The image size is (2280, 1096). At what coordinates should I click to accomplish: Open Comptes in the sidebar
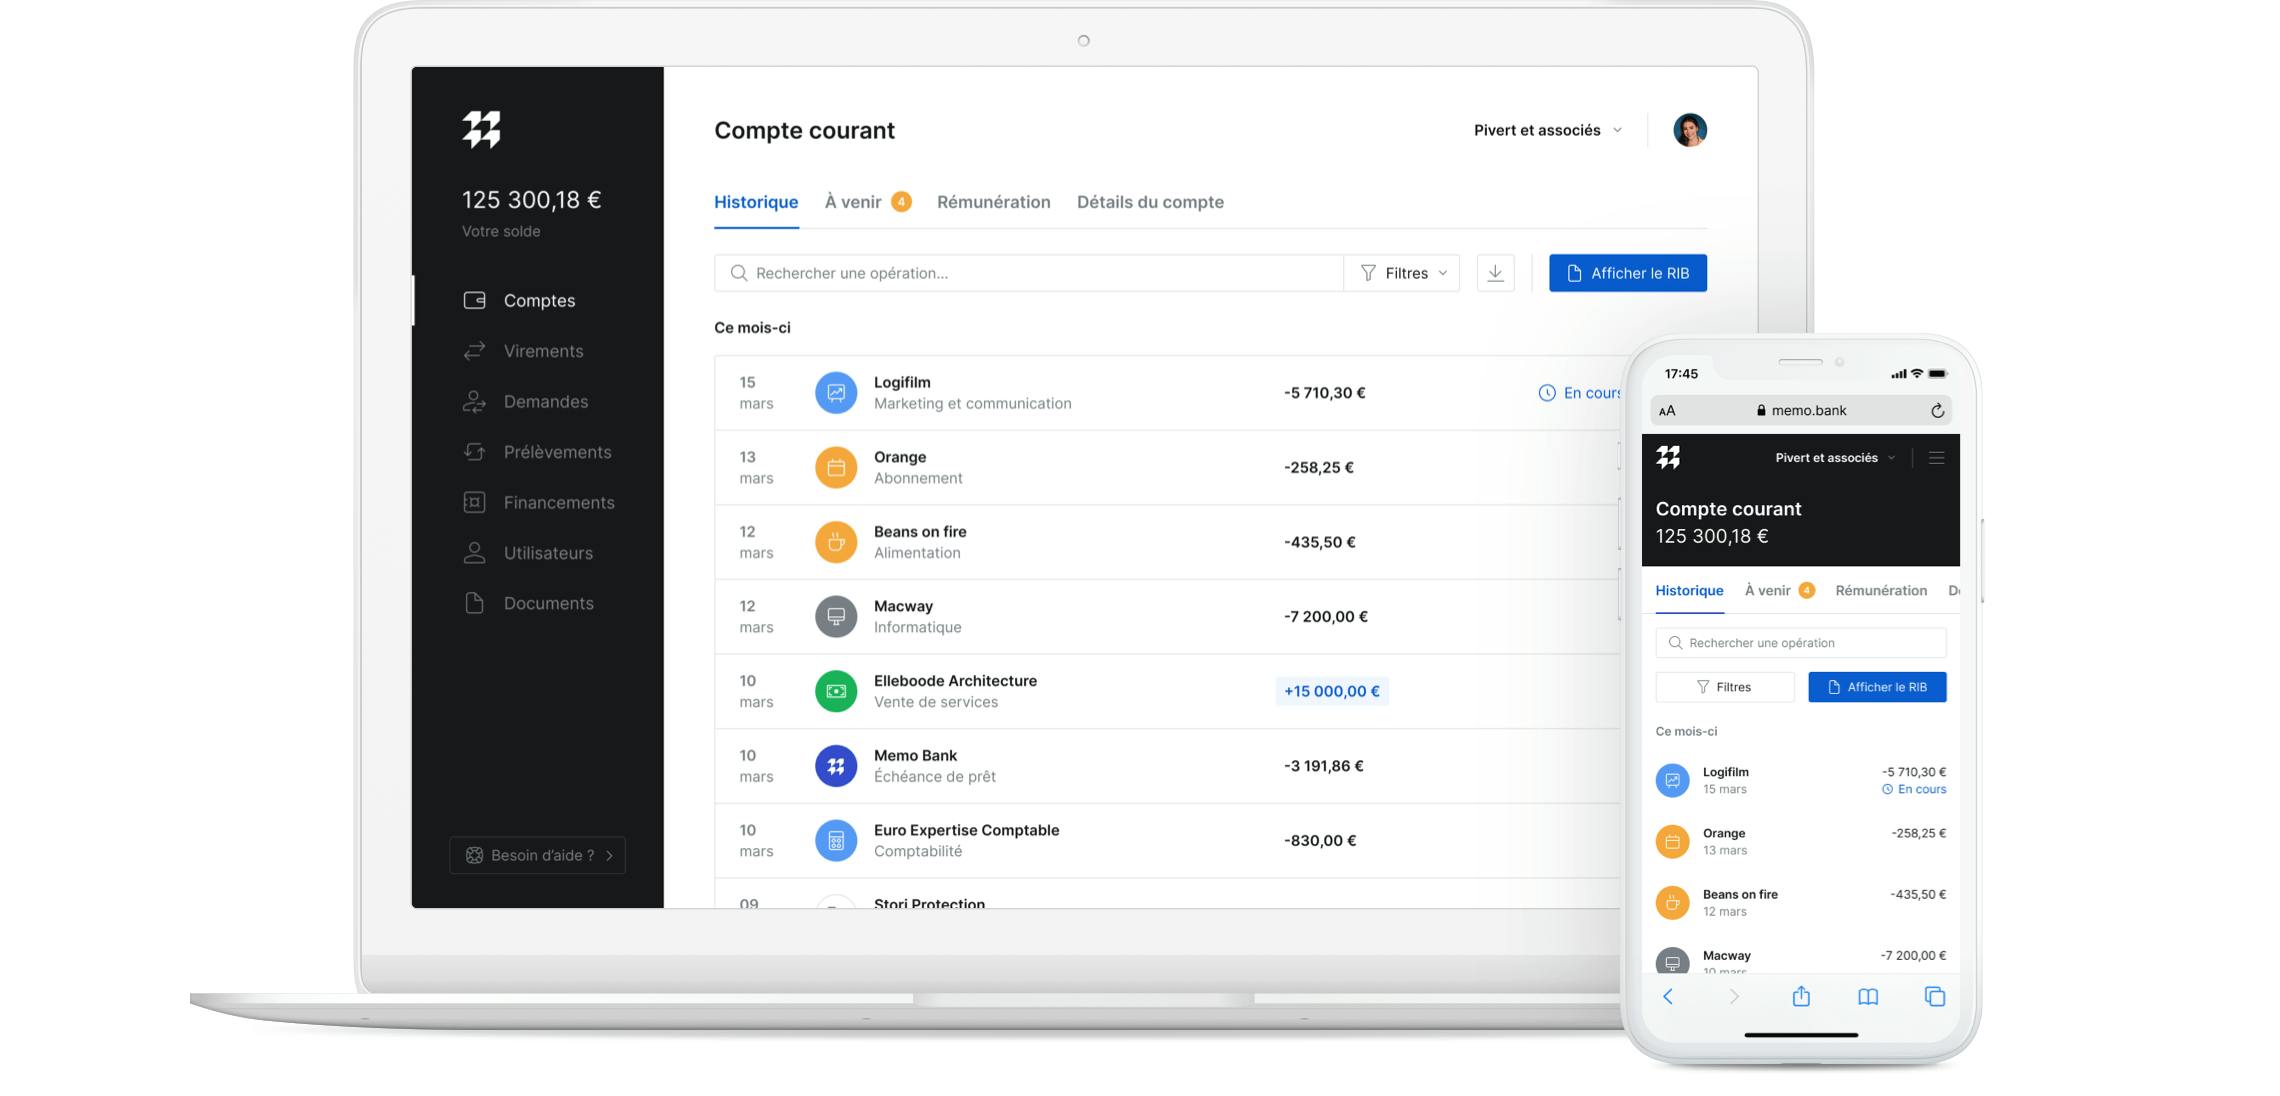pyautogui.click(x=538, y=300)
